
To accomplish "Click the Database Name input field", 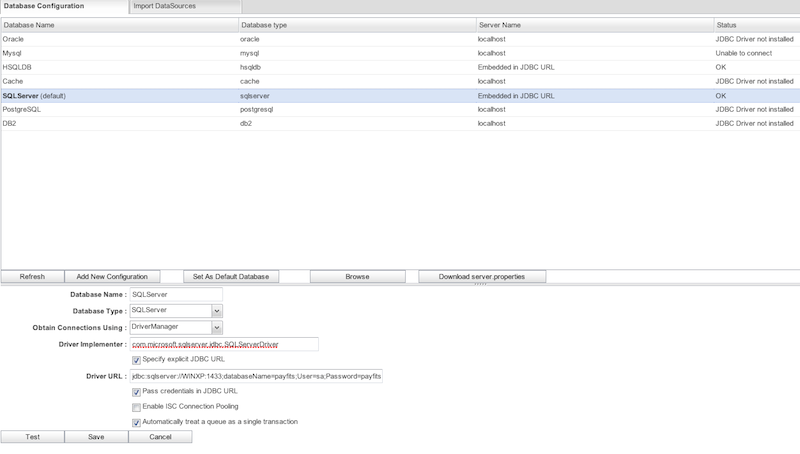I will pyautogui.click(x=175, y=295).
